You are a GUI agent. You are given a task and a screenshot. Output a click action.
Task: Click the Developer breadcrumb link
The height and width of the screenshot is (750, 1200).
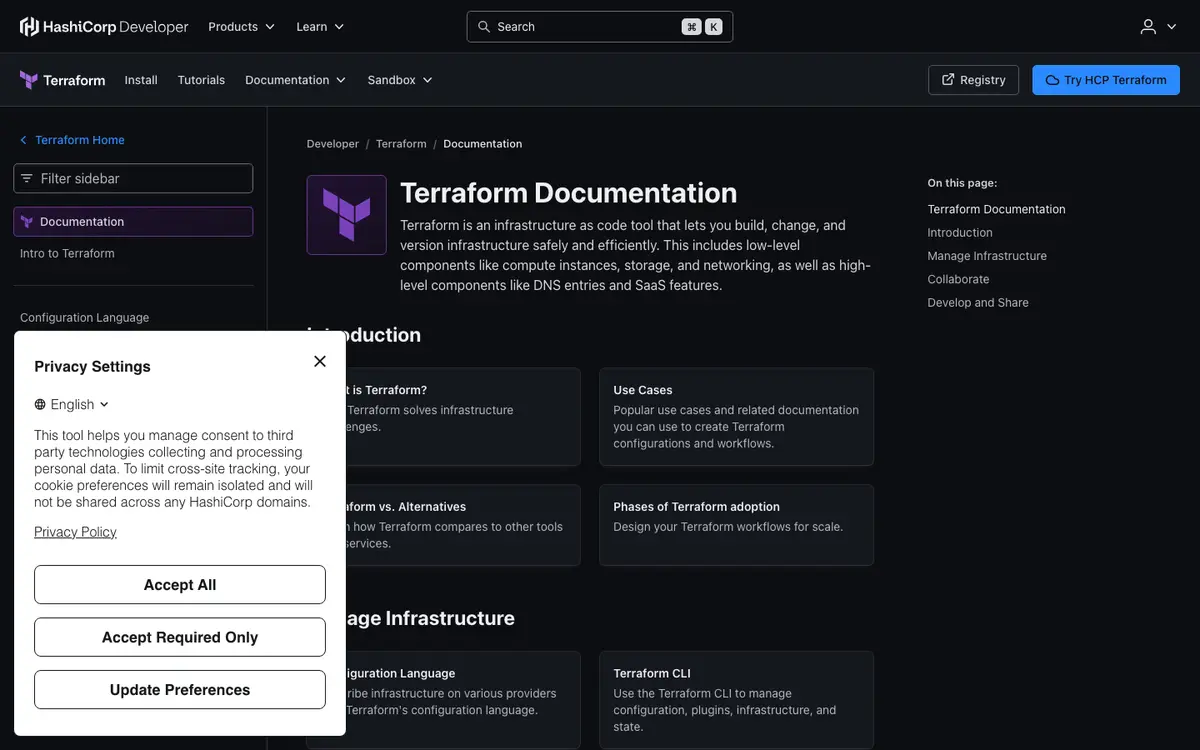point(332,144)
